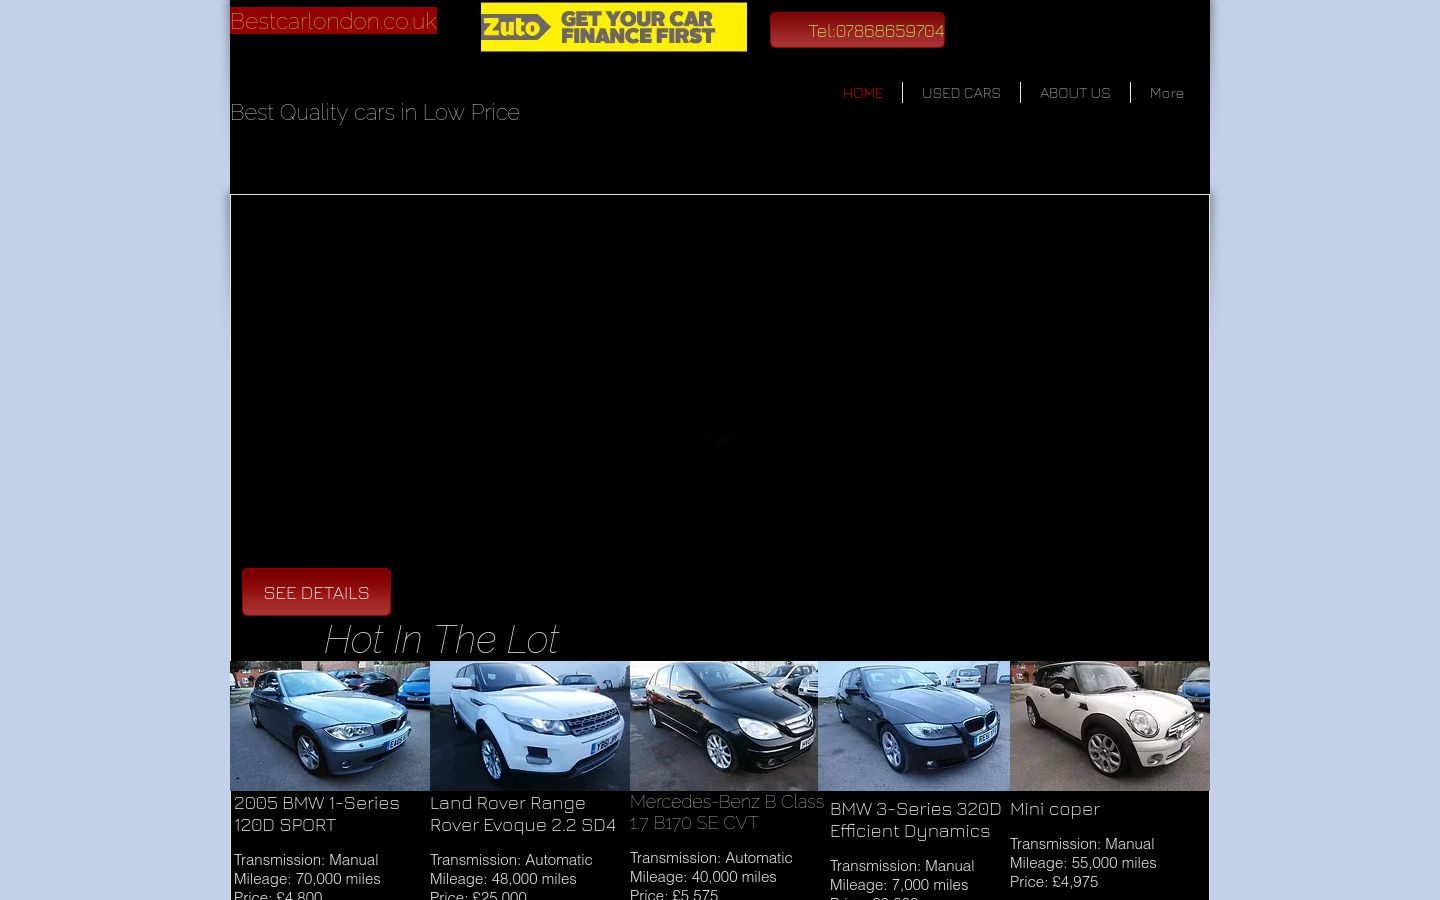
Task: Click the Hot In The Lot heading
Action: (440, 639)
